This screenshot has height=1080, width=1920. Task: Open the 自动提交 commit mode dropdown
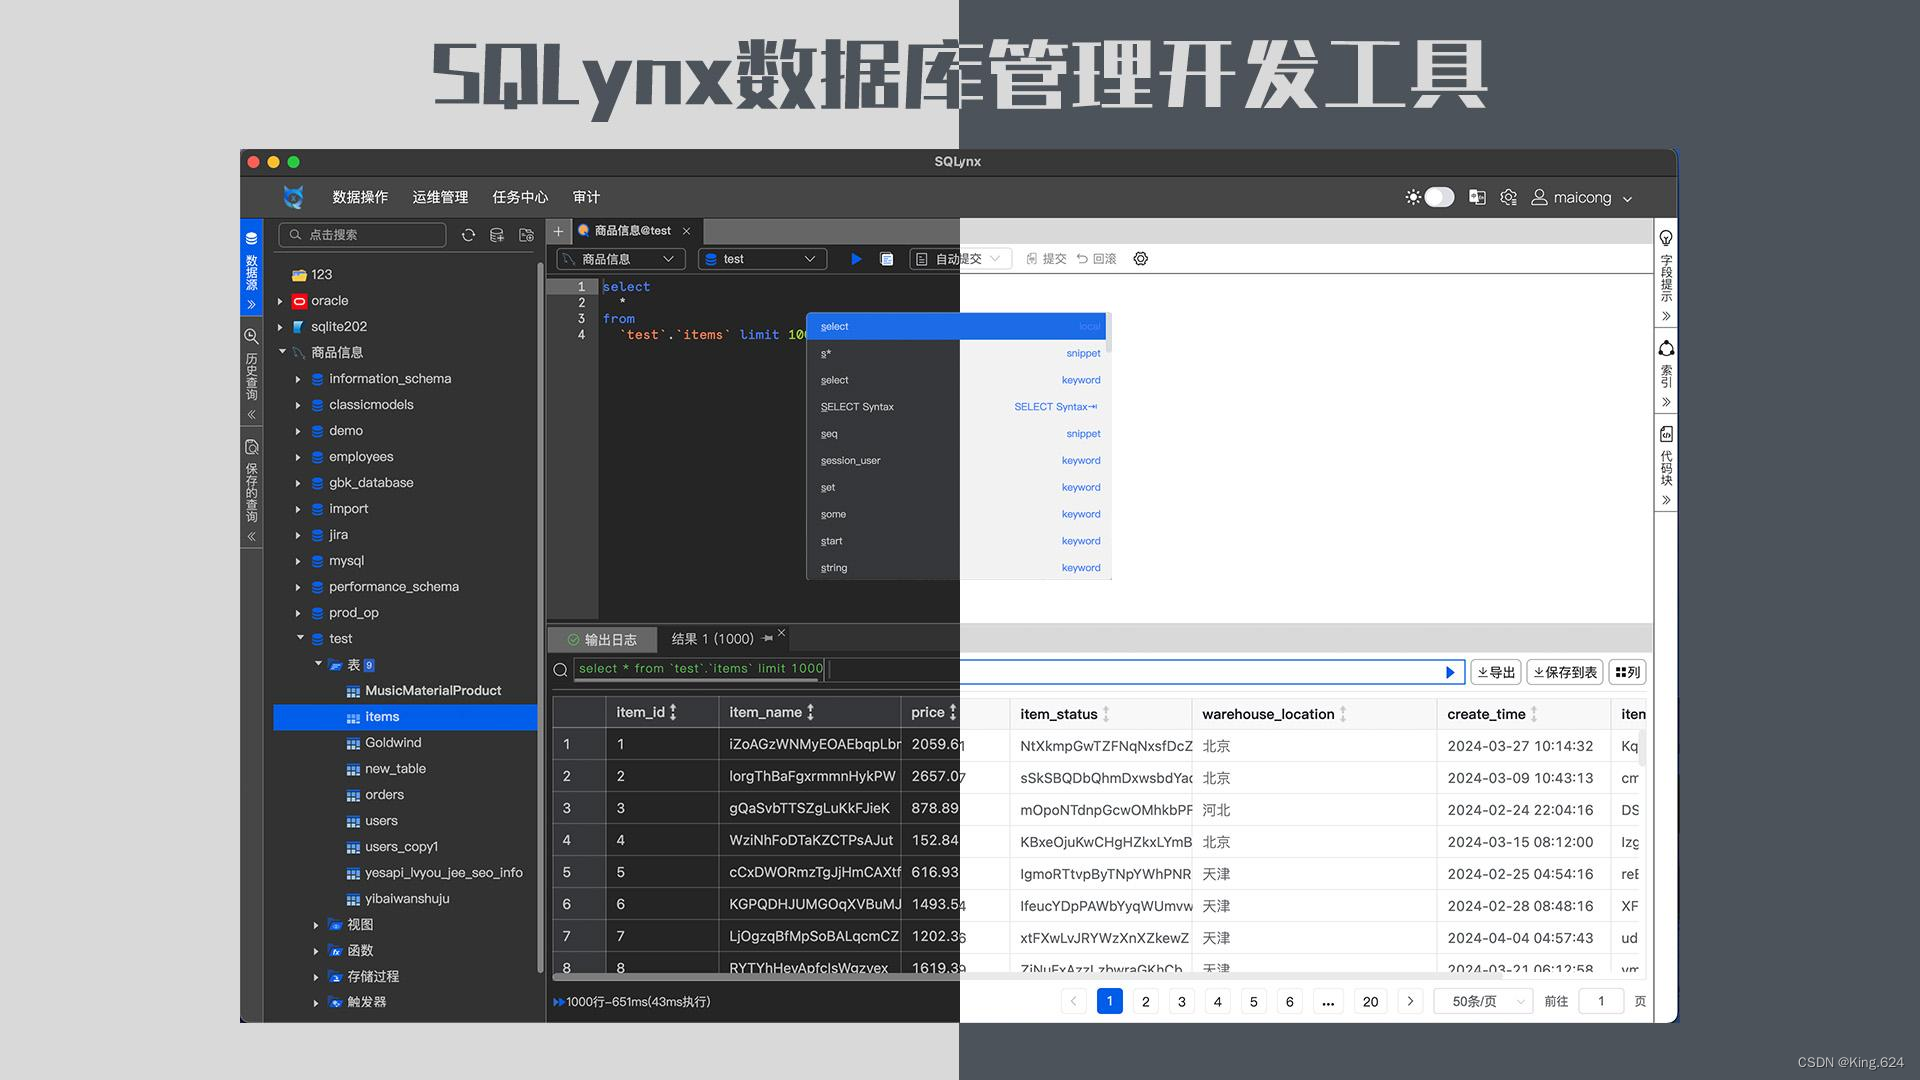[x=960, y=259]
